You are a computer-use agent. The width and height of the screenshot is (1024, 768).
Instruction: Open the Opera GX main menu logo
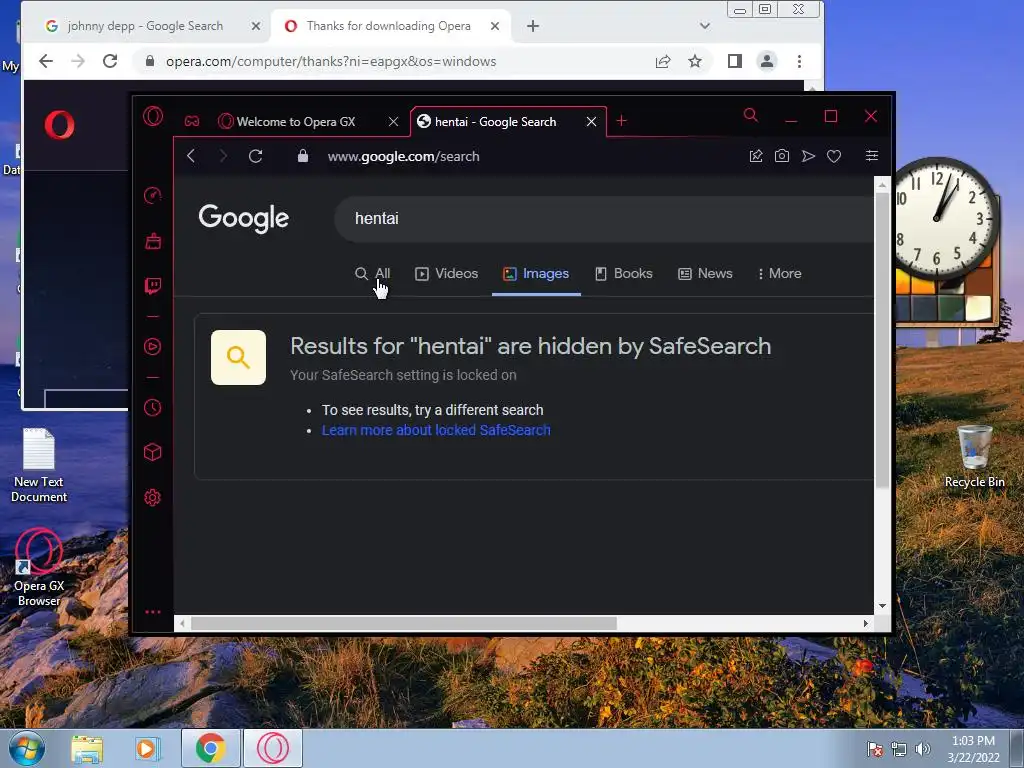click(x=153, y=116)
